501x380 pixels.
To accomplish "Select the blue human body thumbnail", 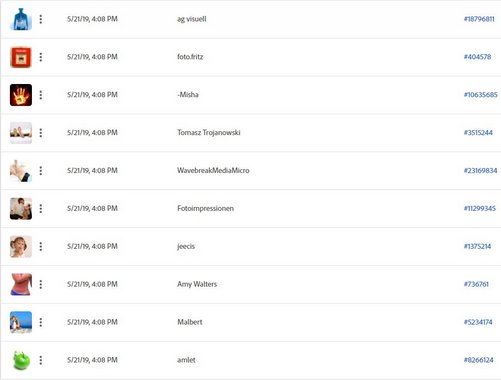I will (x=21, y=19).
